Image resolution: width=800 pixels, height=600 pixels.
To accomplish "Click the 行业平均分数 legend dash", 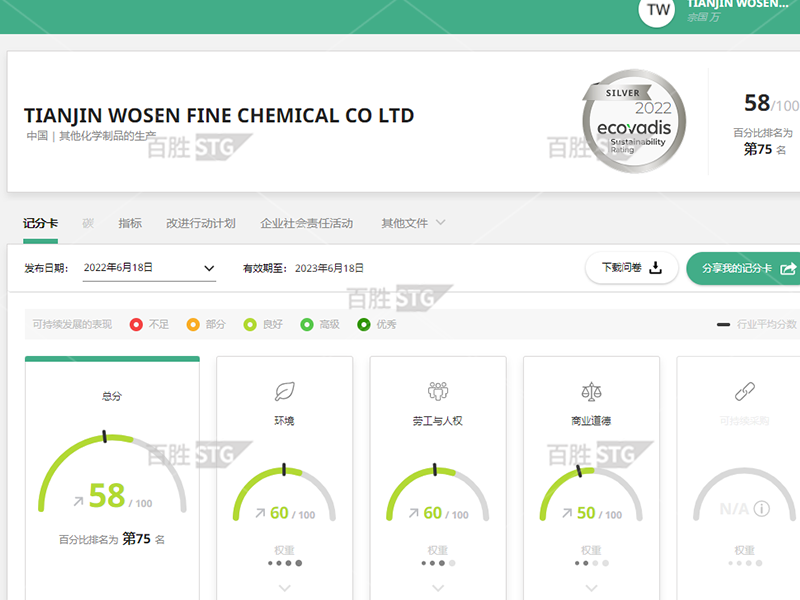I will click(x=723, y=324).
